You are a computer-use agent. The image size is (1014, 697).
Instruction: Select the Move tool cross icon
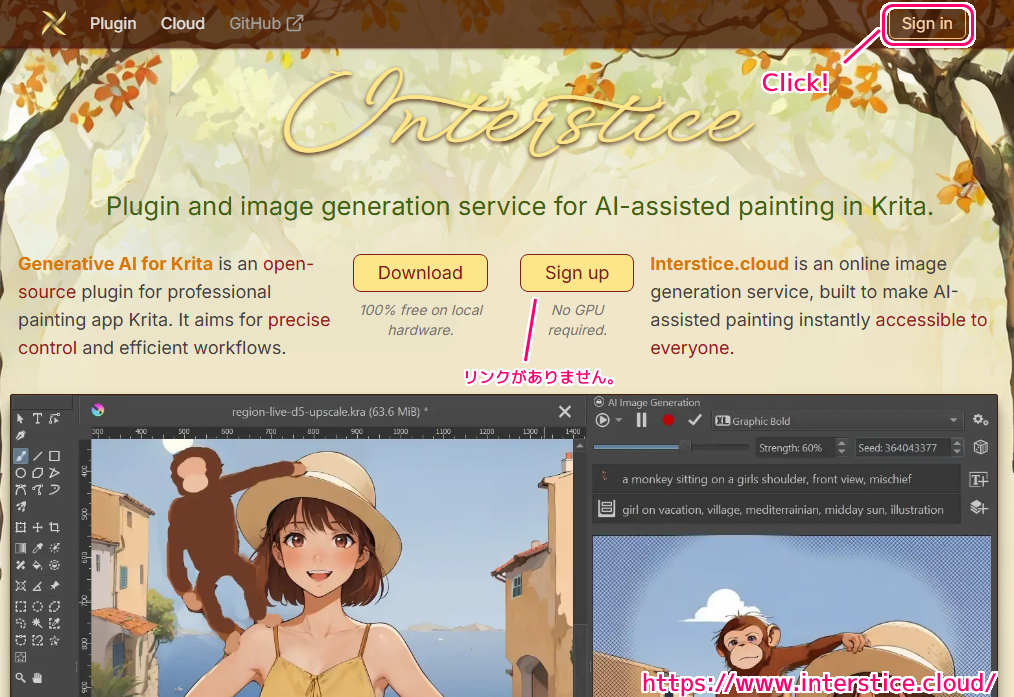[38, 528]
